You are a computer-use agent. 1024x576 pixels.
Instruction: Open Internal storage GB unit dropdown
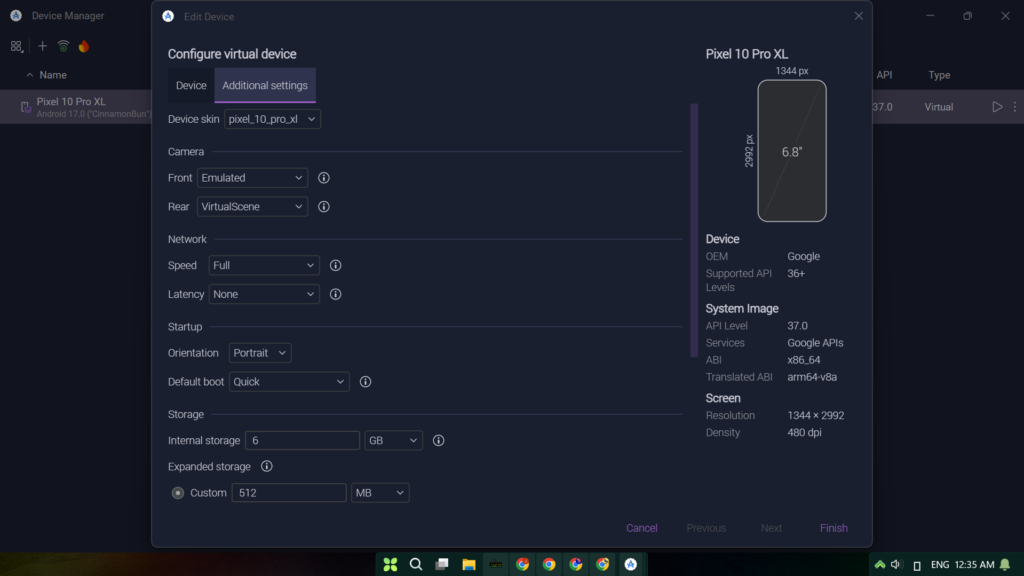[393, 440]
